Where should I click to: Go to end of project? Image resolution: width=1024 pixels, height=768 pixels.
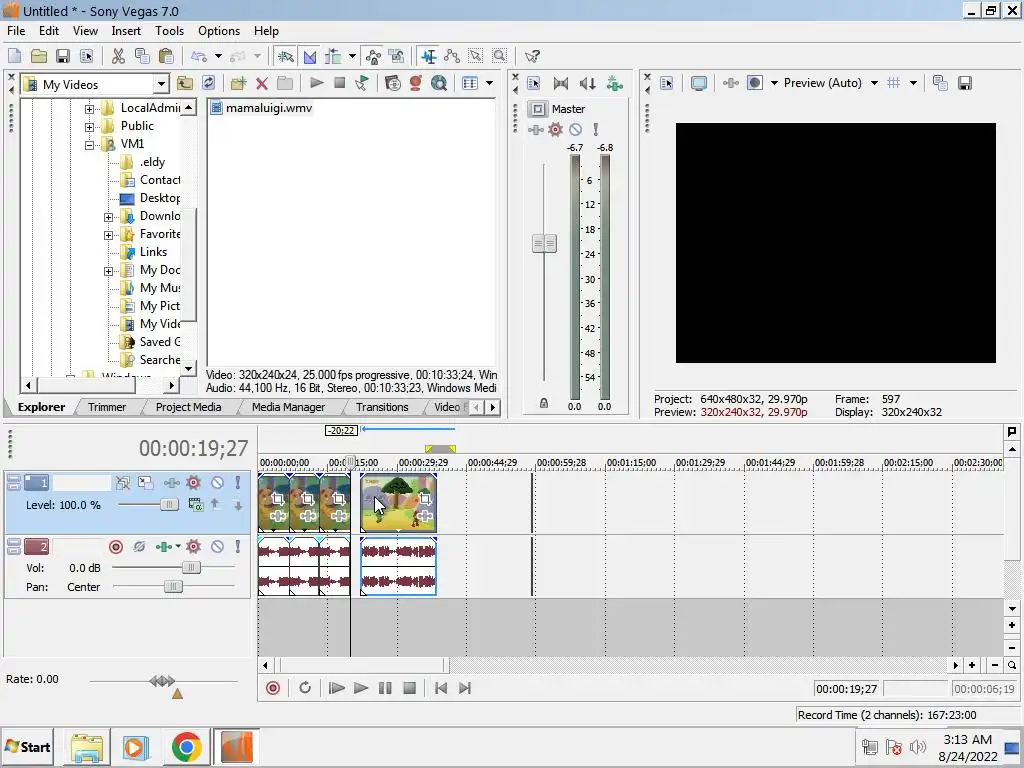click(465, 688)
